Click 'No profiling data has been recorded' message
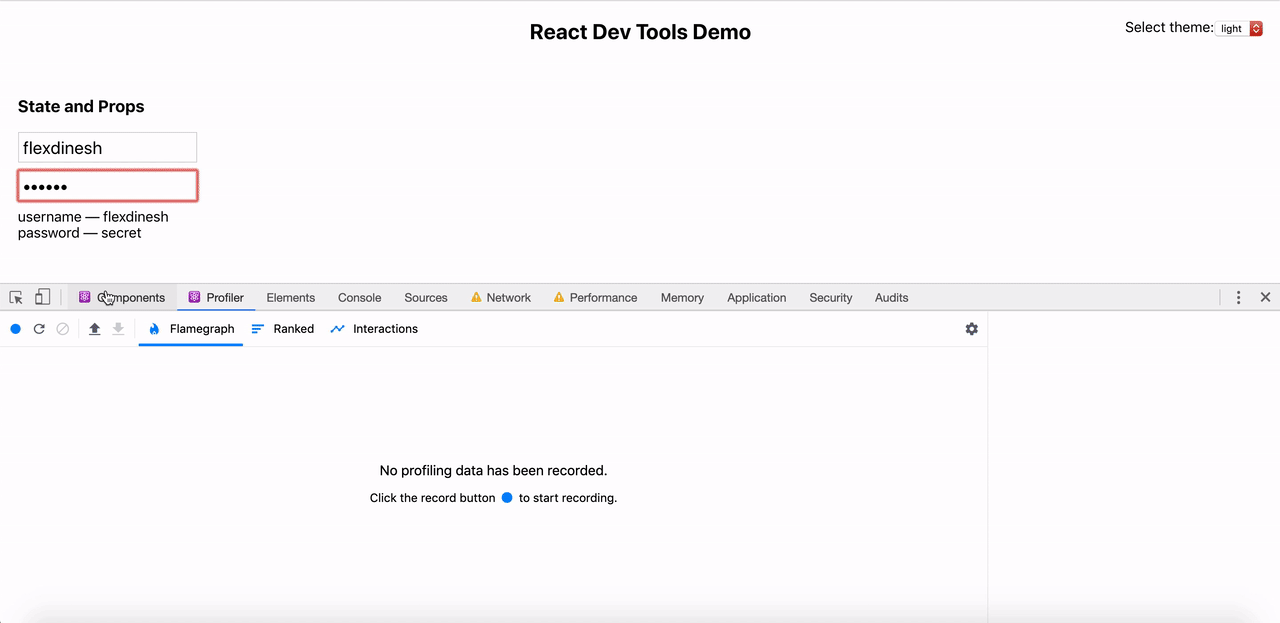This screenshot has width=1280, height=623. [x=493, y=470]
